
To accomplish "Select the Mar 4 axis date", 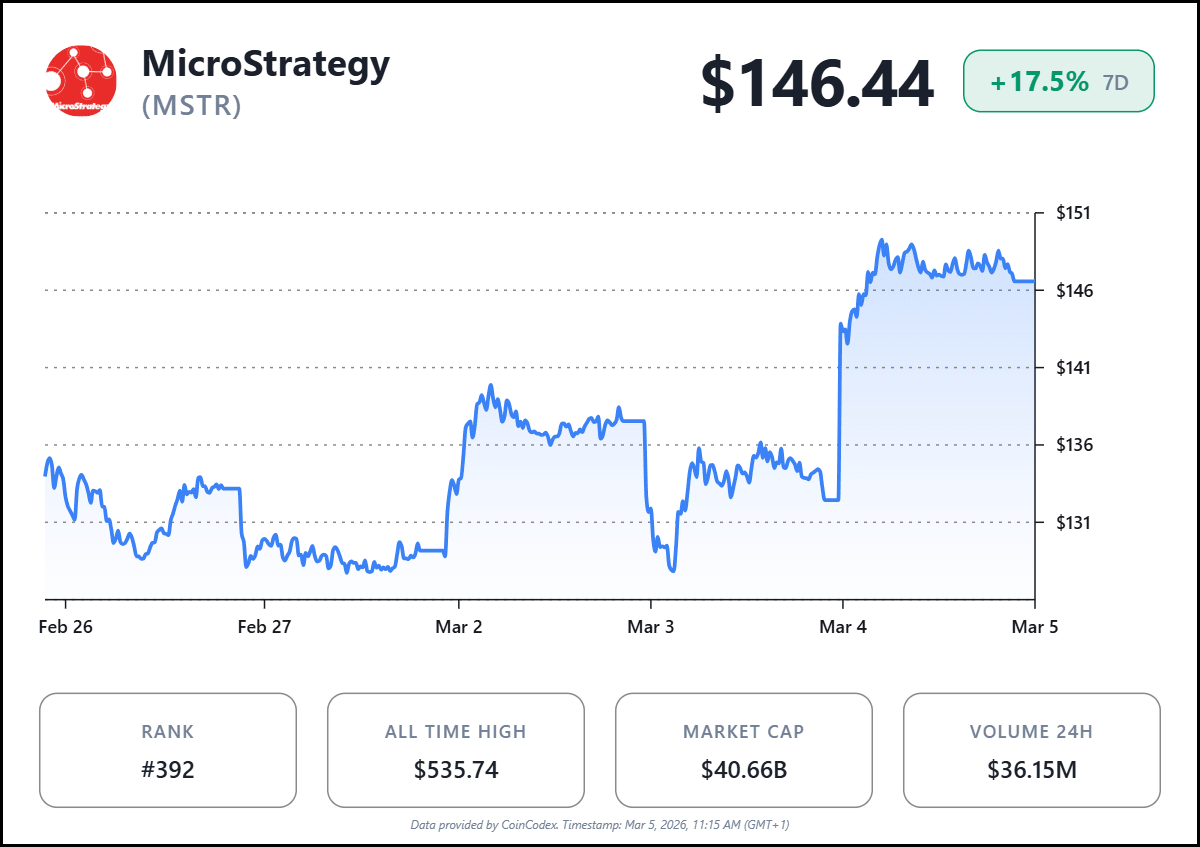I will [843, 627].
